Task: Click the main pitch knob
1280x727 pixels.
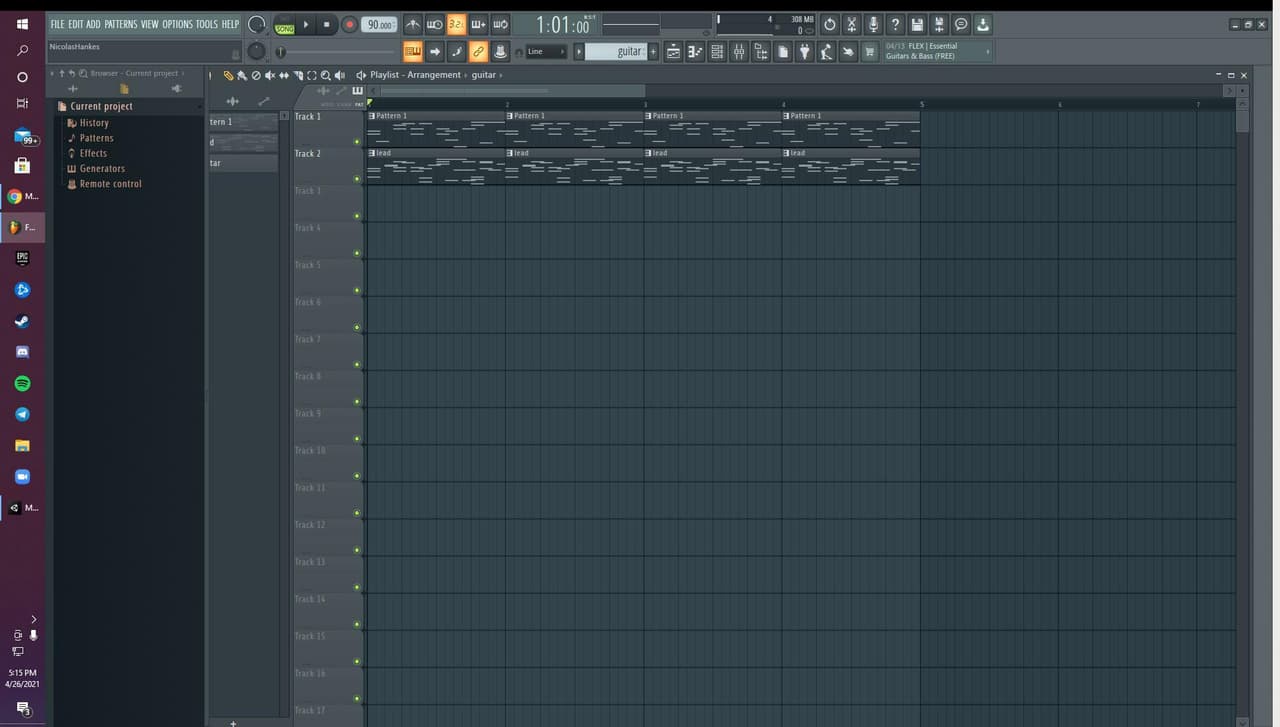Action: [x=256, y=51]
